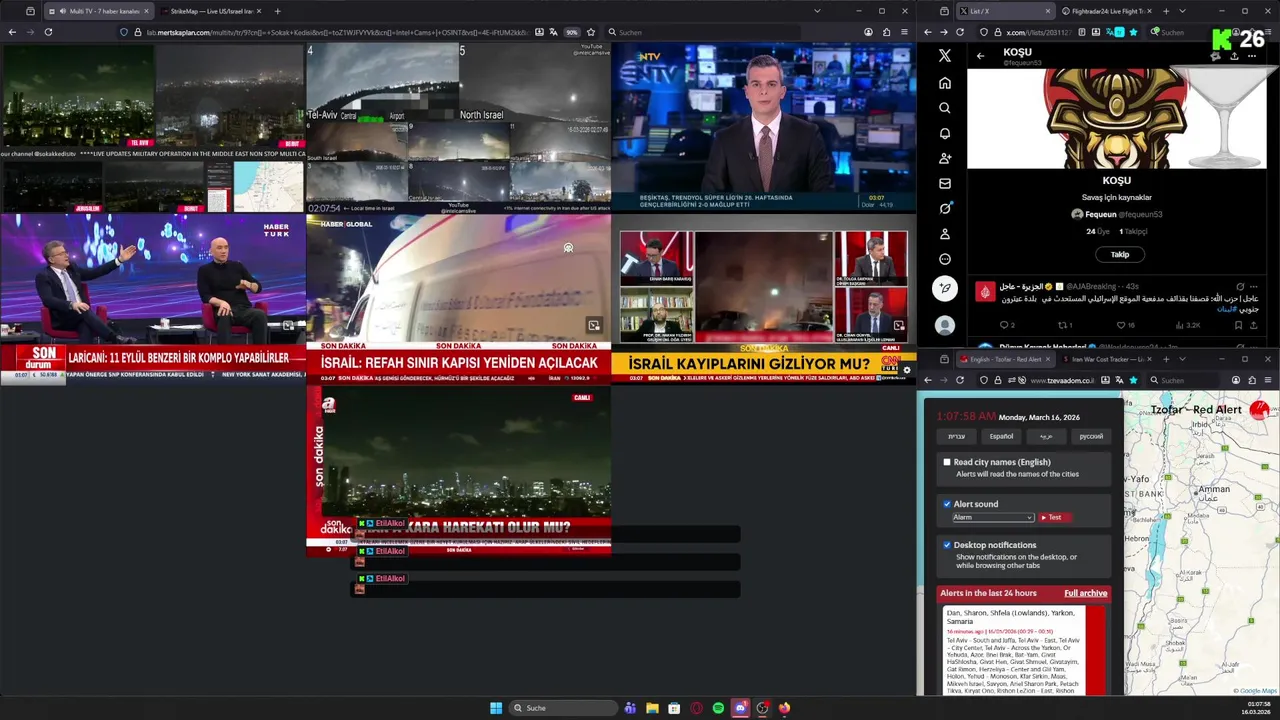
Task: Open options menu on AJABreaking post
Action: coord(1253,287)
